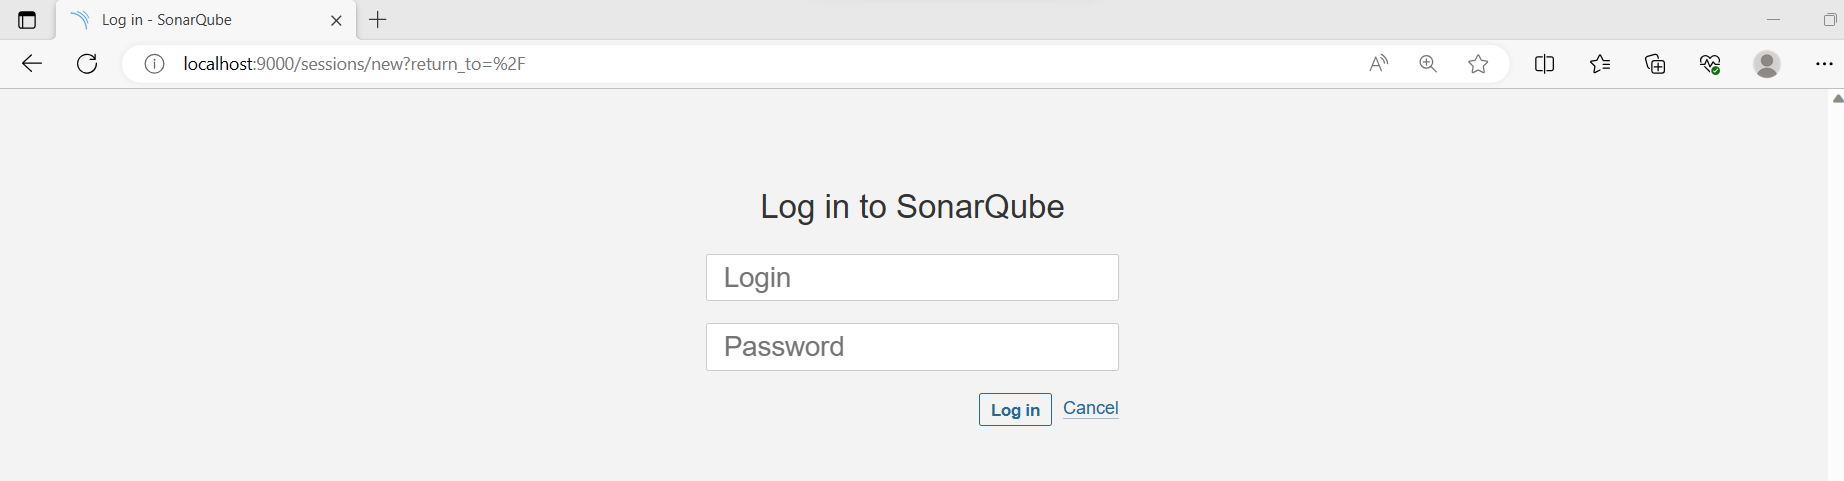The width and height of the screenshot is (1844, 481).
Task: Open the Collections icon
Action: pos(1655,64)
